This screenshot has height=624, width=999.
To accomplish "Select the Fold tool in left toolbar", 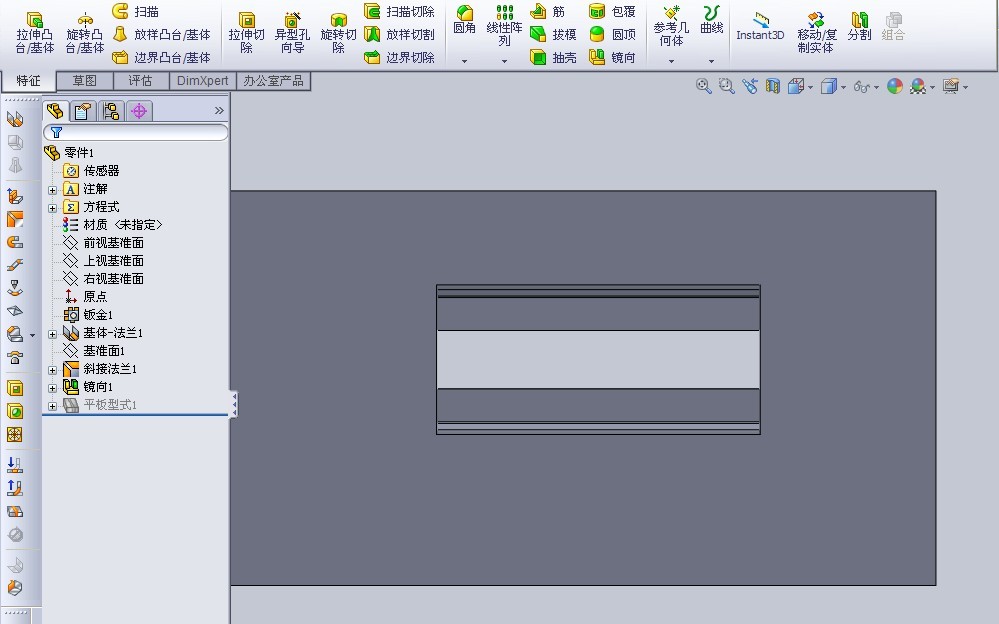I will click(15, 488).
